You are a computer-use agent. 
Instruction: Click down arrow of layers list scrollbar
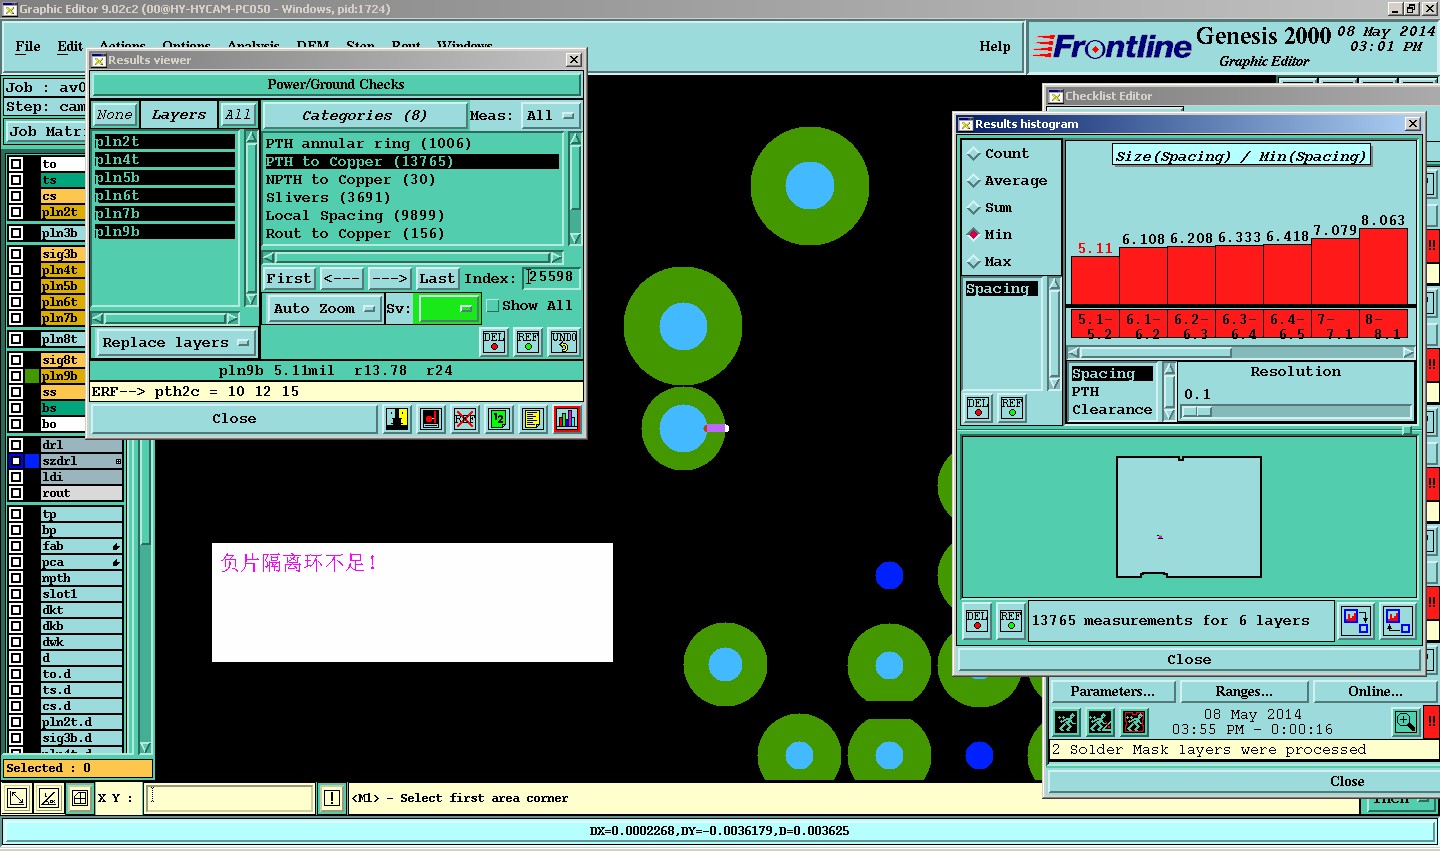[x=251, y=299]
